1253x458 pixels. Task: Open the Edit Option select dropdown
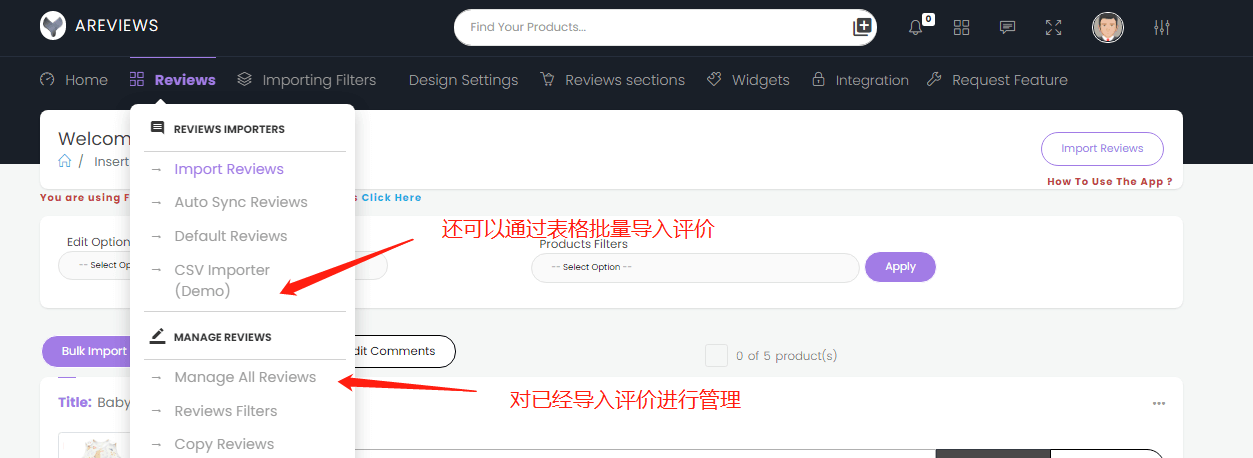pyautogui.click(x=96, y=266)
